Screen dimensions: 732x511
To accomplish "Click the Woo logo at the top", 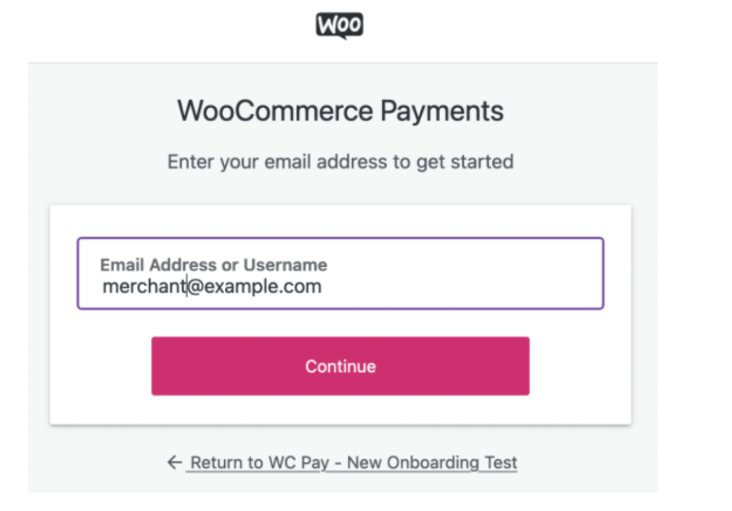I will click(339, 25).
